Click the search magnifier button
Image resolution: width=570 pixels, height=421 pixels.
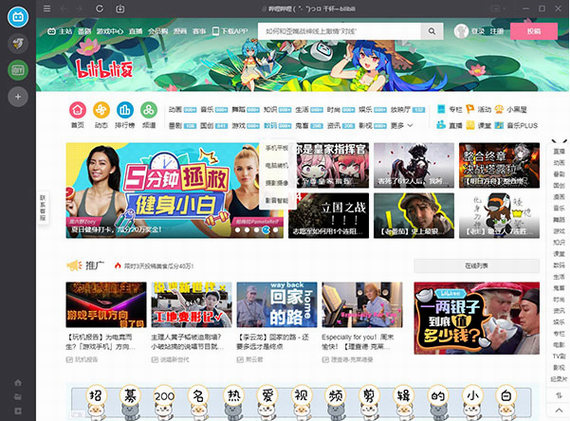[x=431, y=31]
